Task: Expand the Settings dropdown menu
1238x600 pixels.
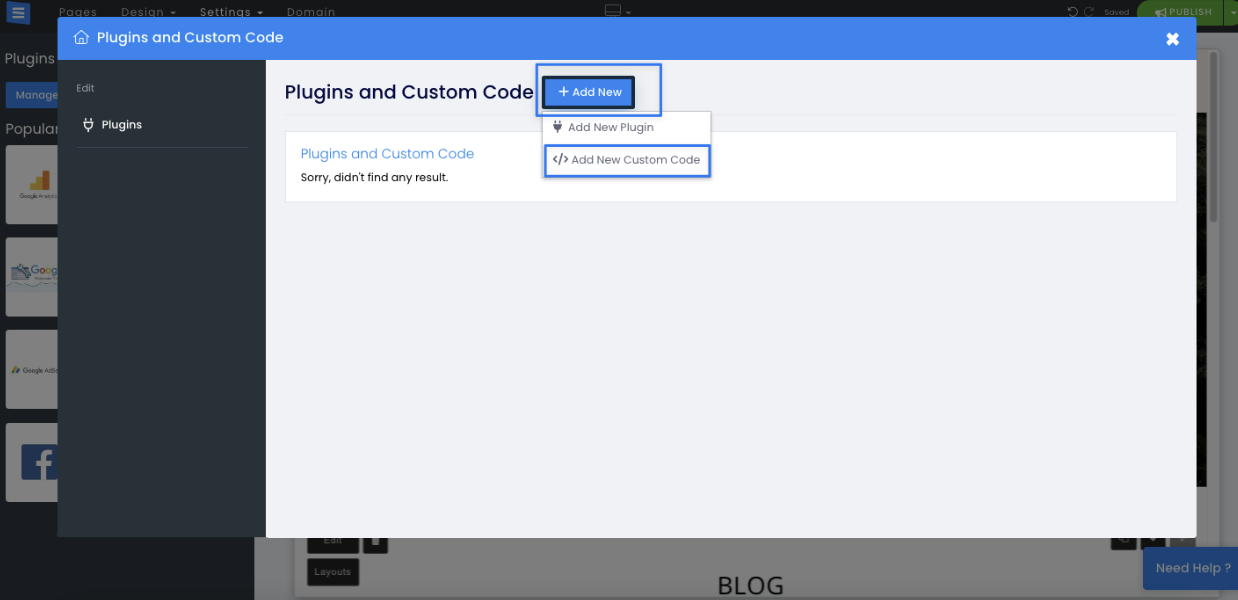Action: point(231,12)
